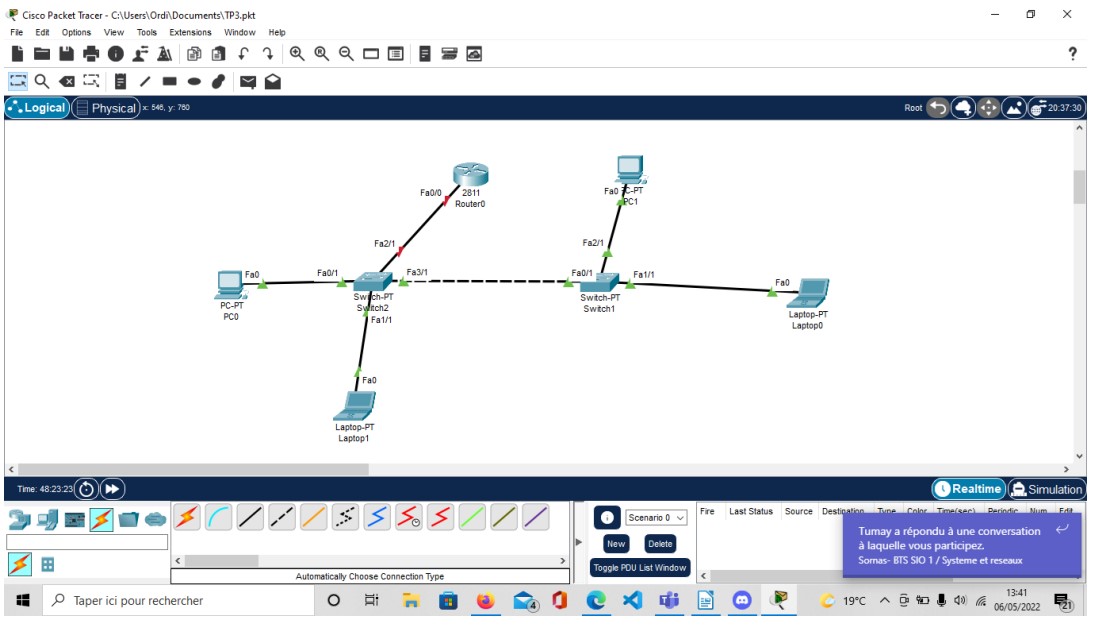Switch to the Physical workspace view

[x=106, y=108]
